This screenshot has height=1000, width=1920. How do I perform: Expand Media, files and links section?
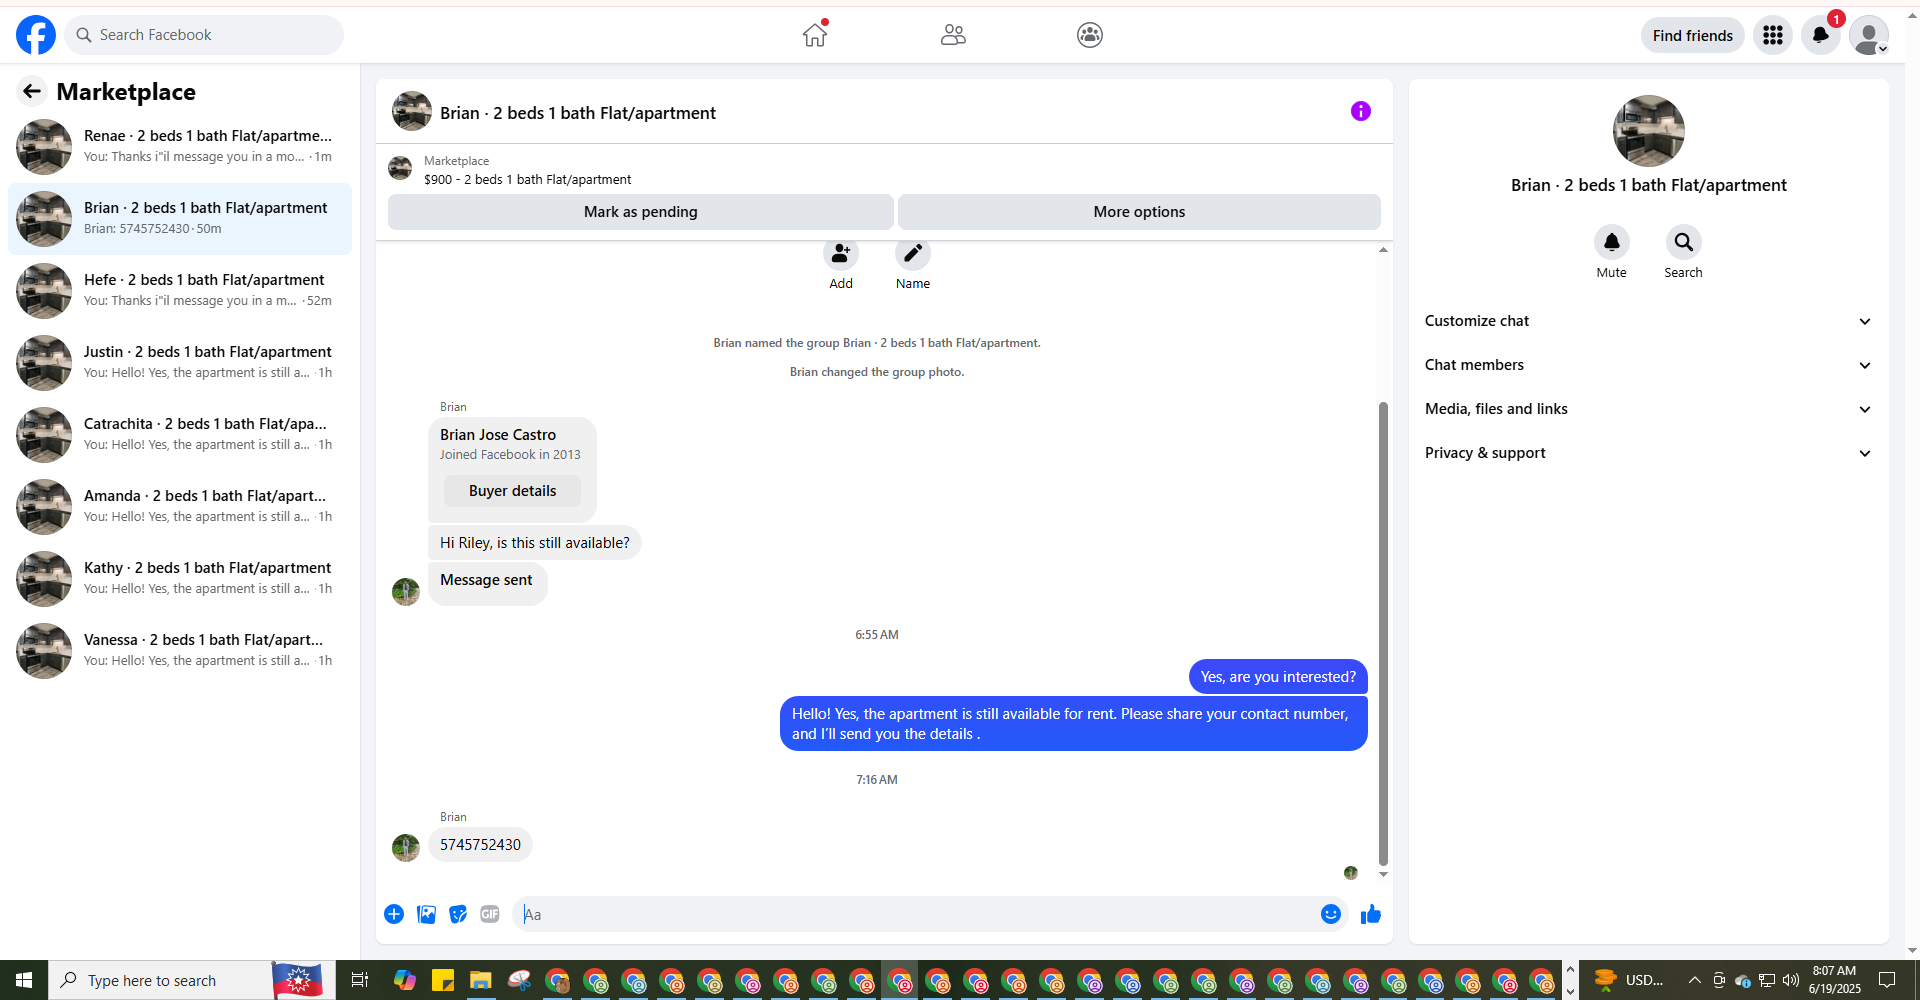(1649, 409)
